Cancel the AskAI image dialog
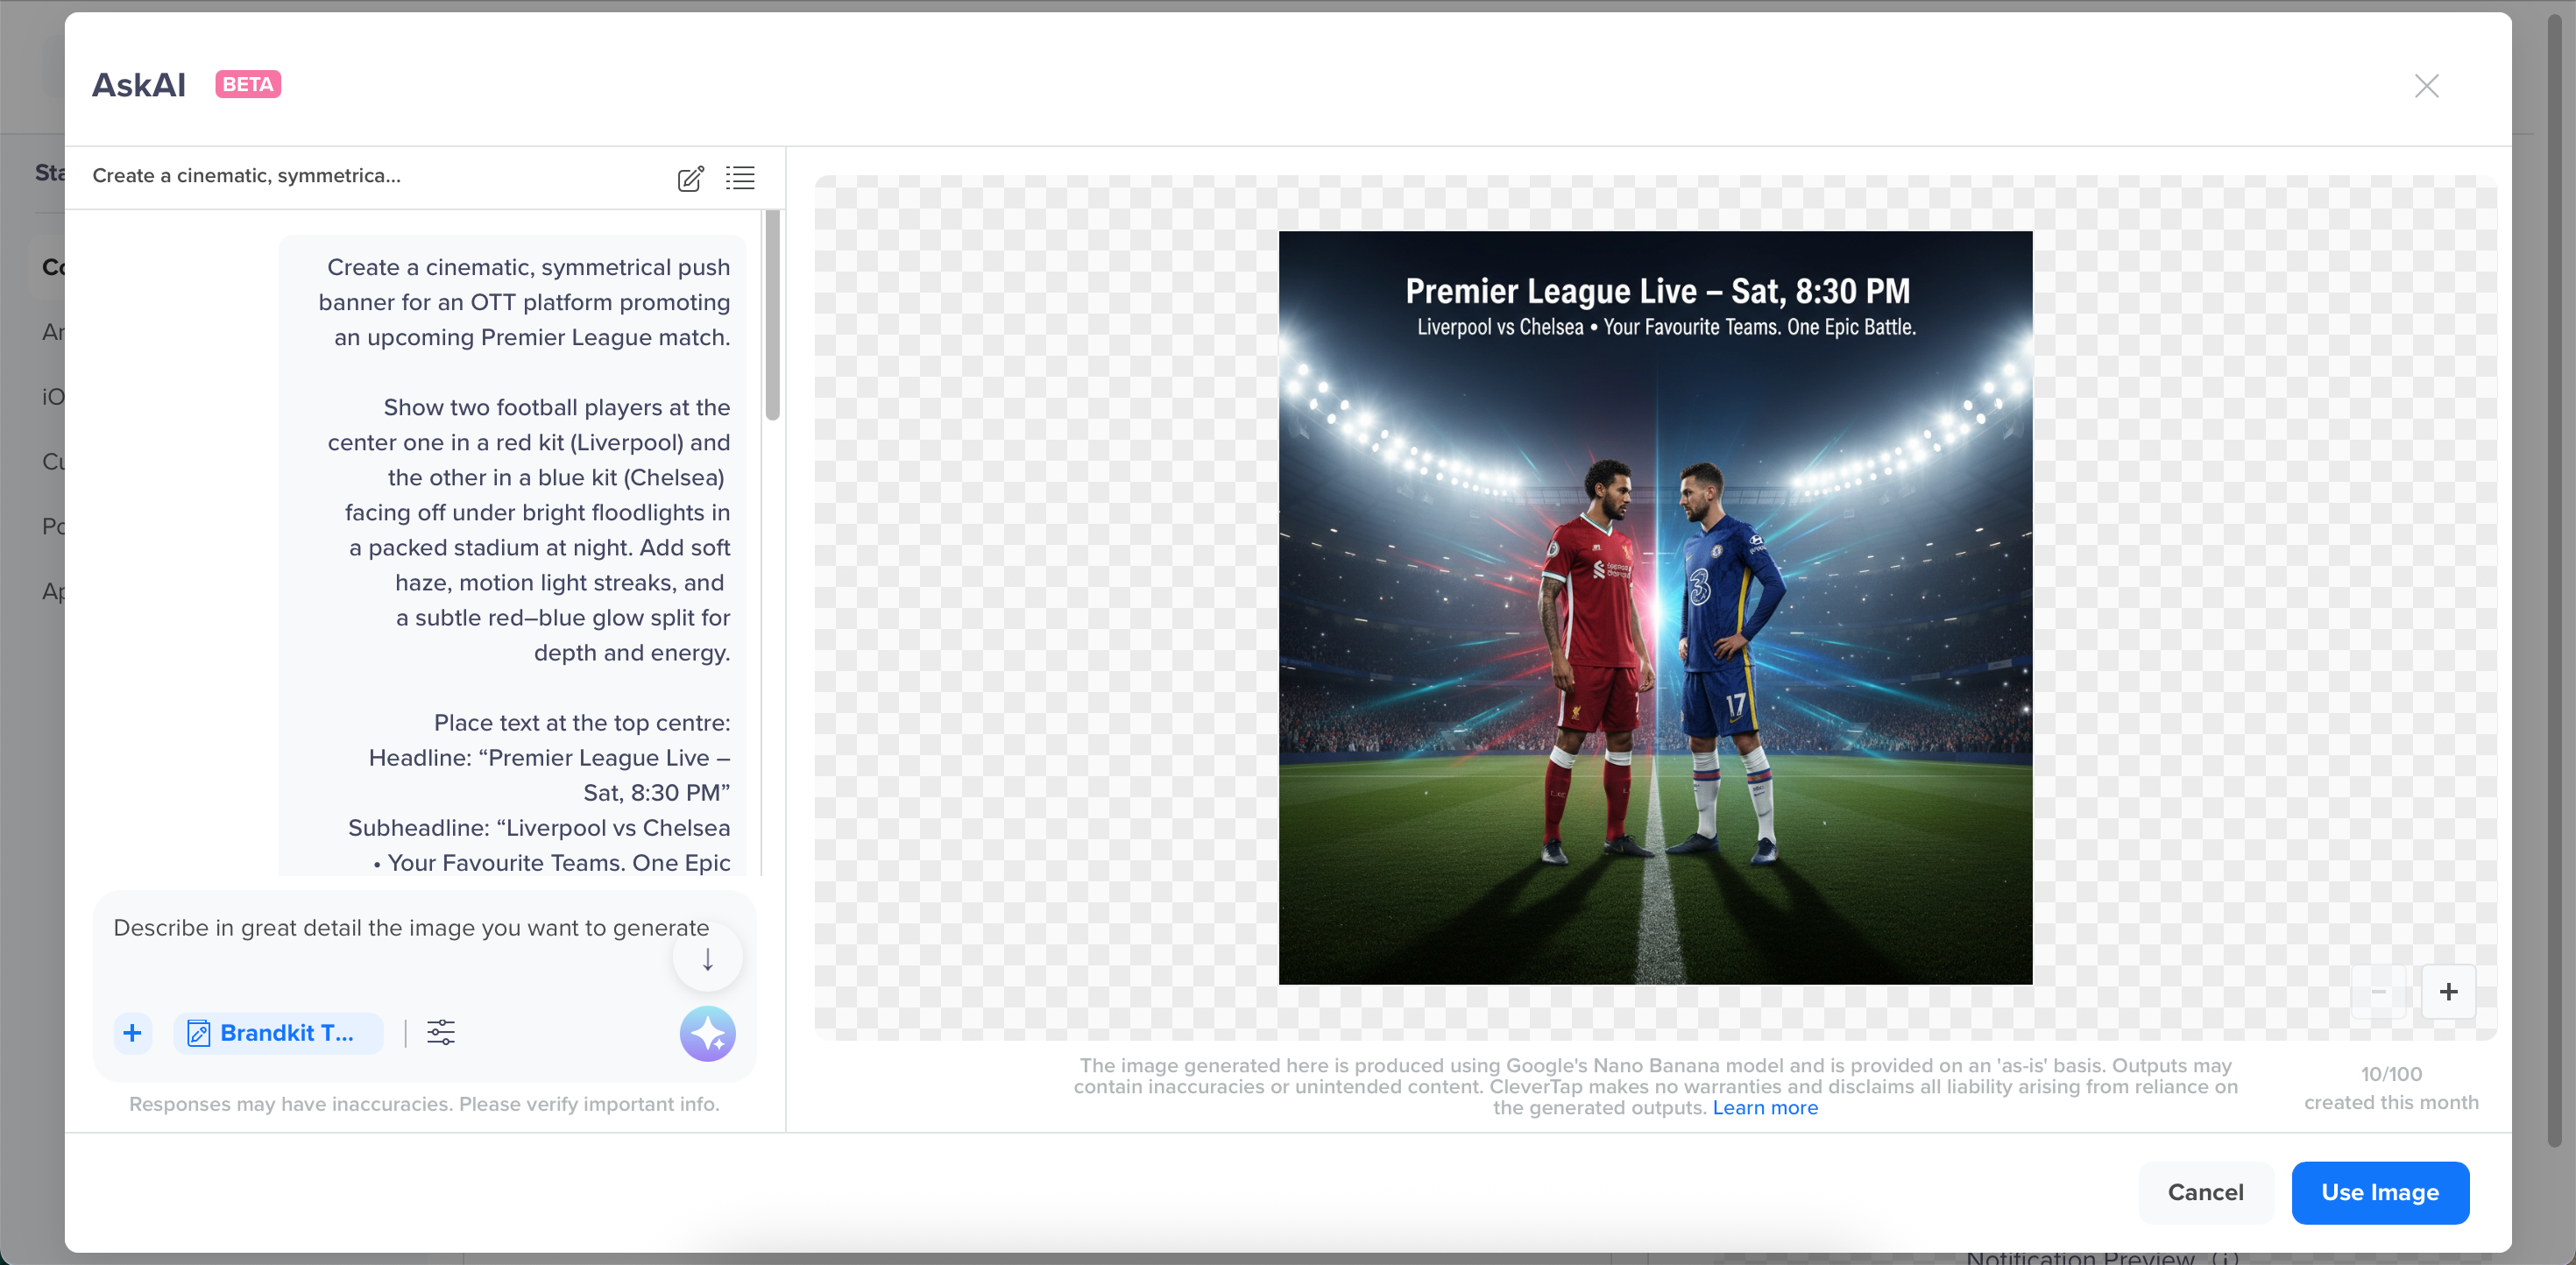The width and height of the screenshot is (2576, 1265). click(2205, 1192)
